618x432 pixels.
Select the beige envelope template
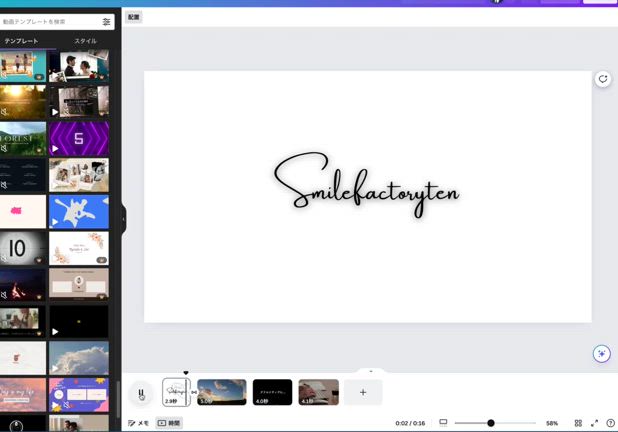click(x=79, y=285)
